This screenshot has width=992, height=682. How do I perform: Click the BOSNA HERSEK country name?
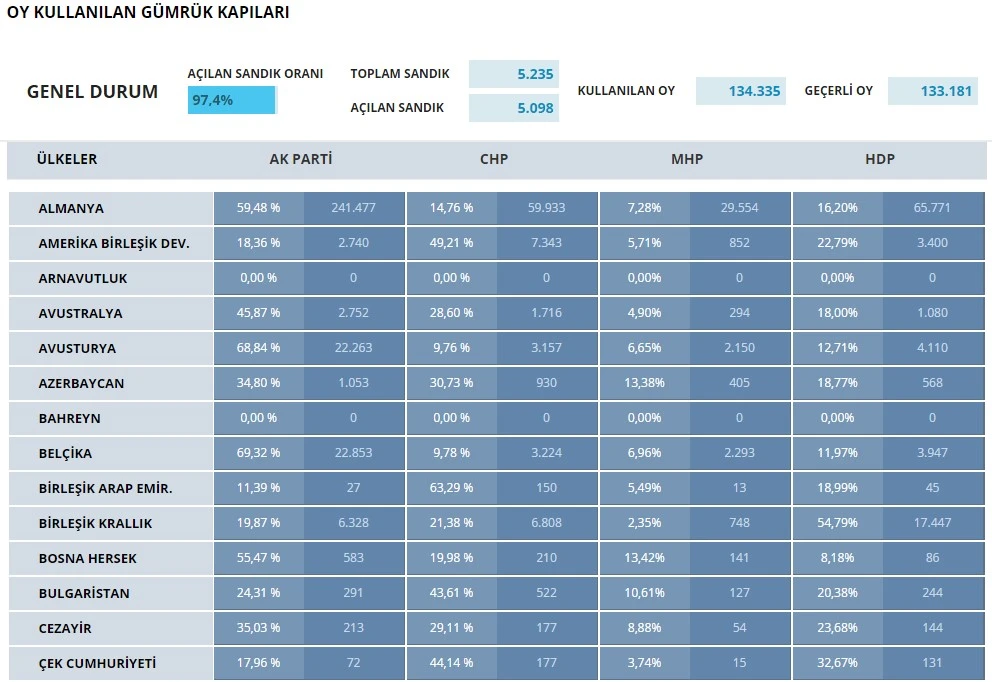87,558
